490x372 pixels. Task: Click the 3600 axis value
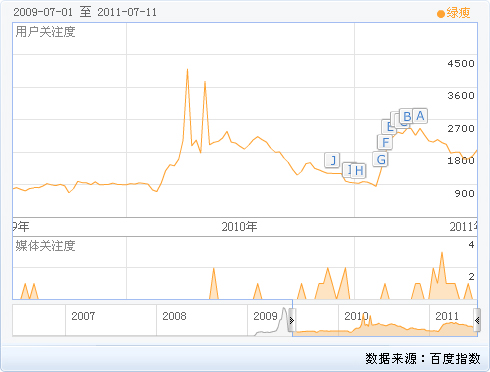pyautogui.click(x=461, y=96)
